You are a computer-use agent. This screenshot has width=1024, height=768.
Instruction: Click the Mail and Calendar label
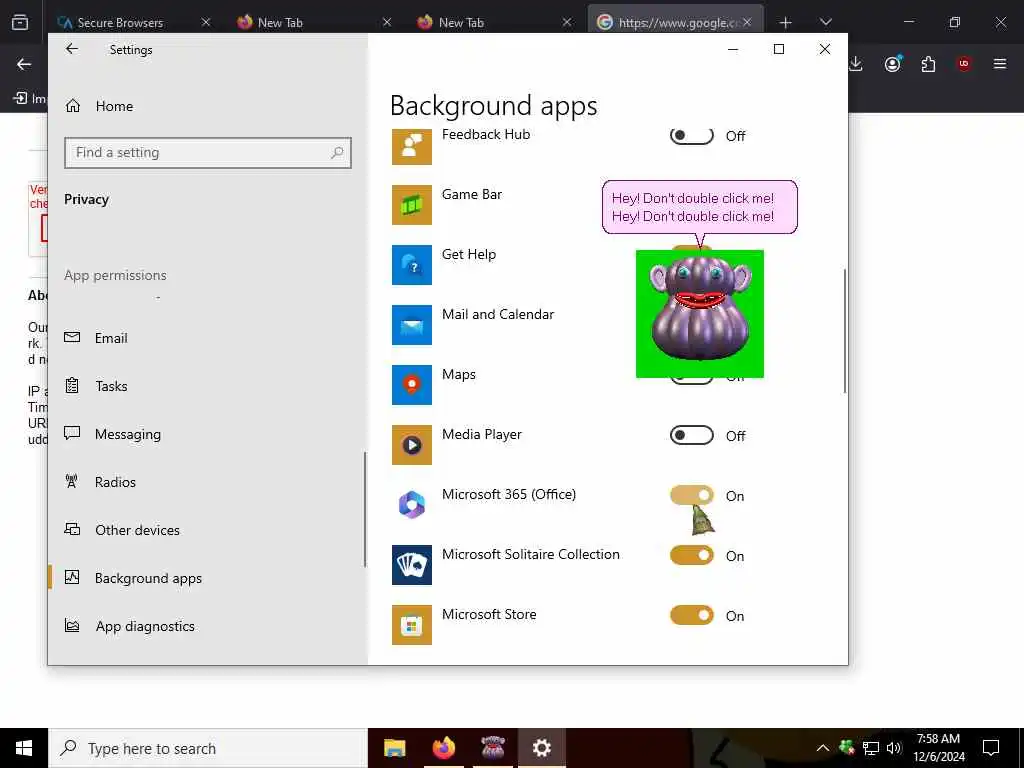[x=498, y=315]
